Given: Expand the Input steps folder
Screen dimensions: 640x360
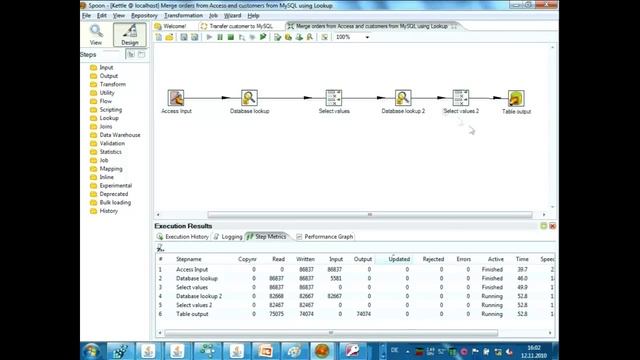Looking at the screenshot, I should coord(102,67).
